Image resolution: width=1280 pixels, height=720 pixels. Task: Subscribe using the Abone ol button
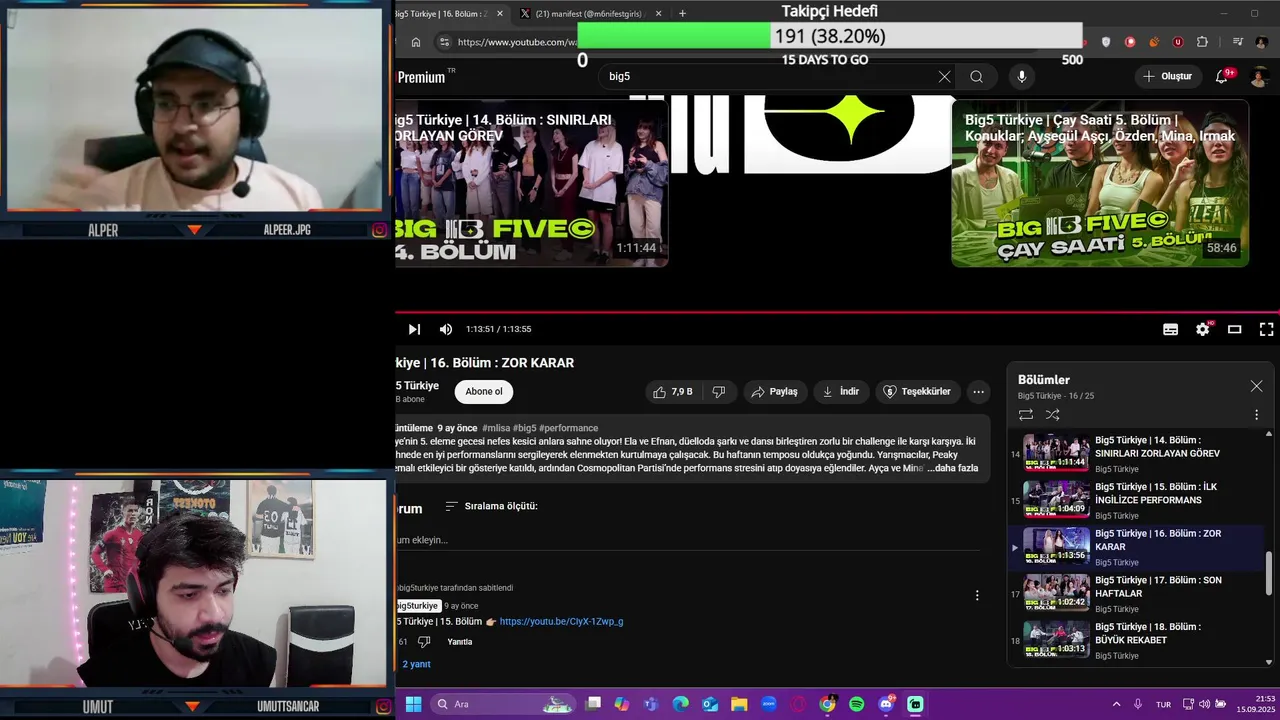(x=484, y=392)
